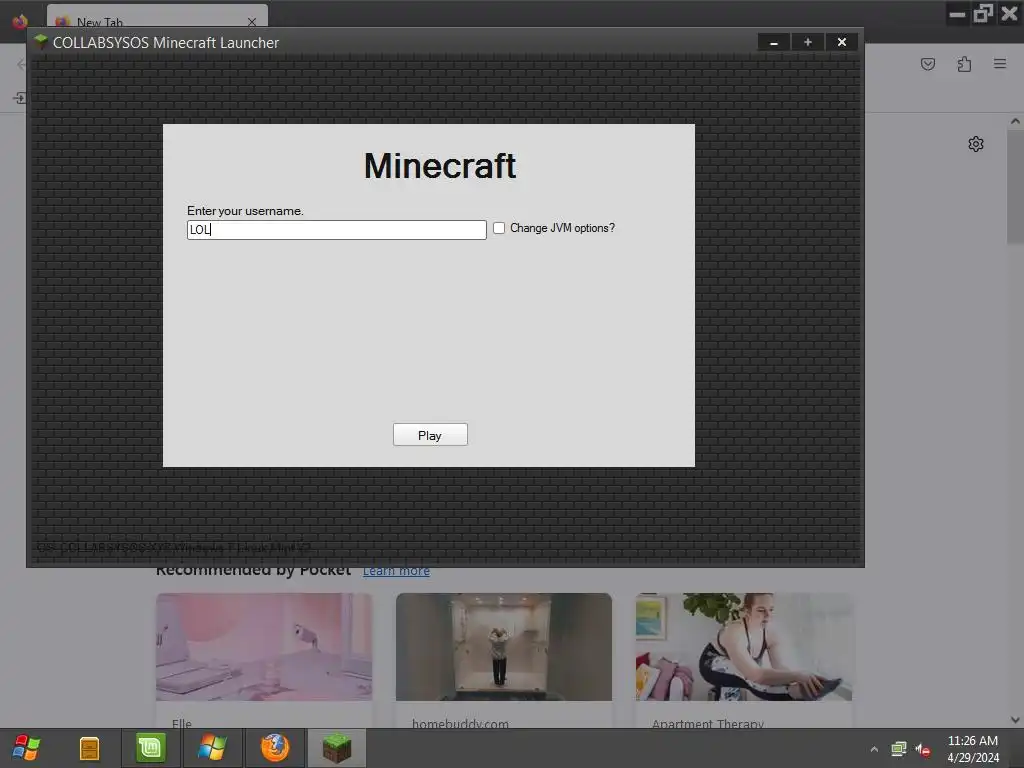Click the Minecraft grass block taskbar icon
The height and width of the screenshot is (768, 1024).
tap(337, 748)
